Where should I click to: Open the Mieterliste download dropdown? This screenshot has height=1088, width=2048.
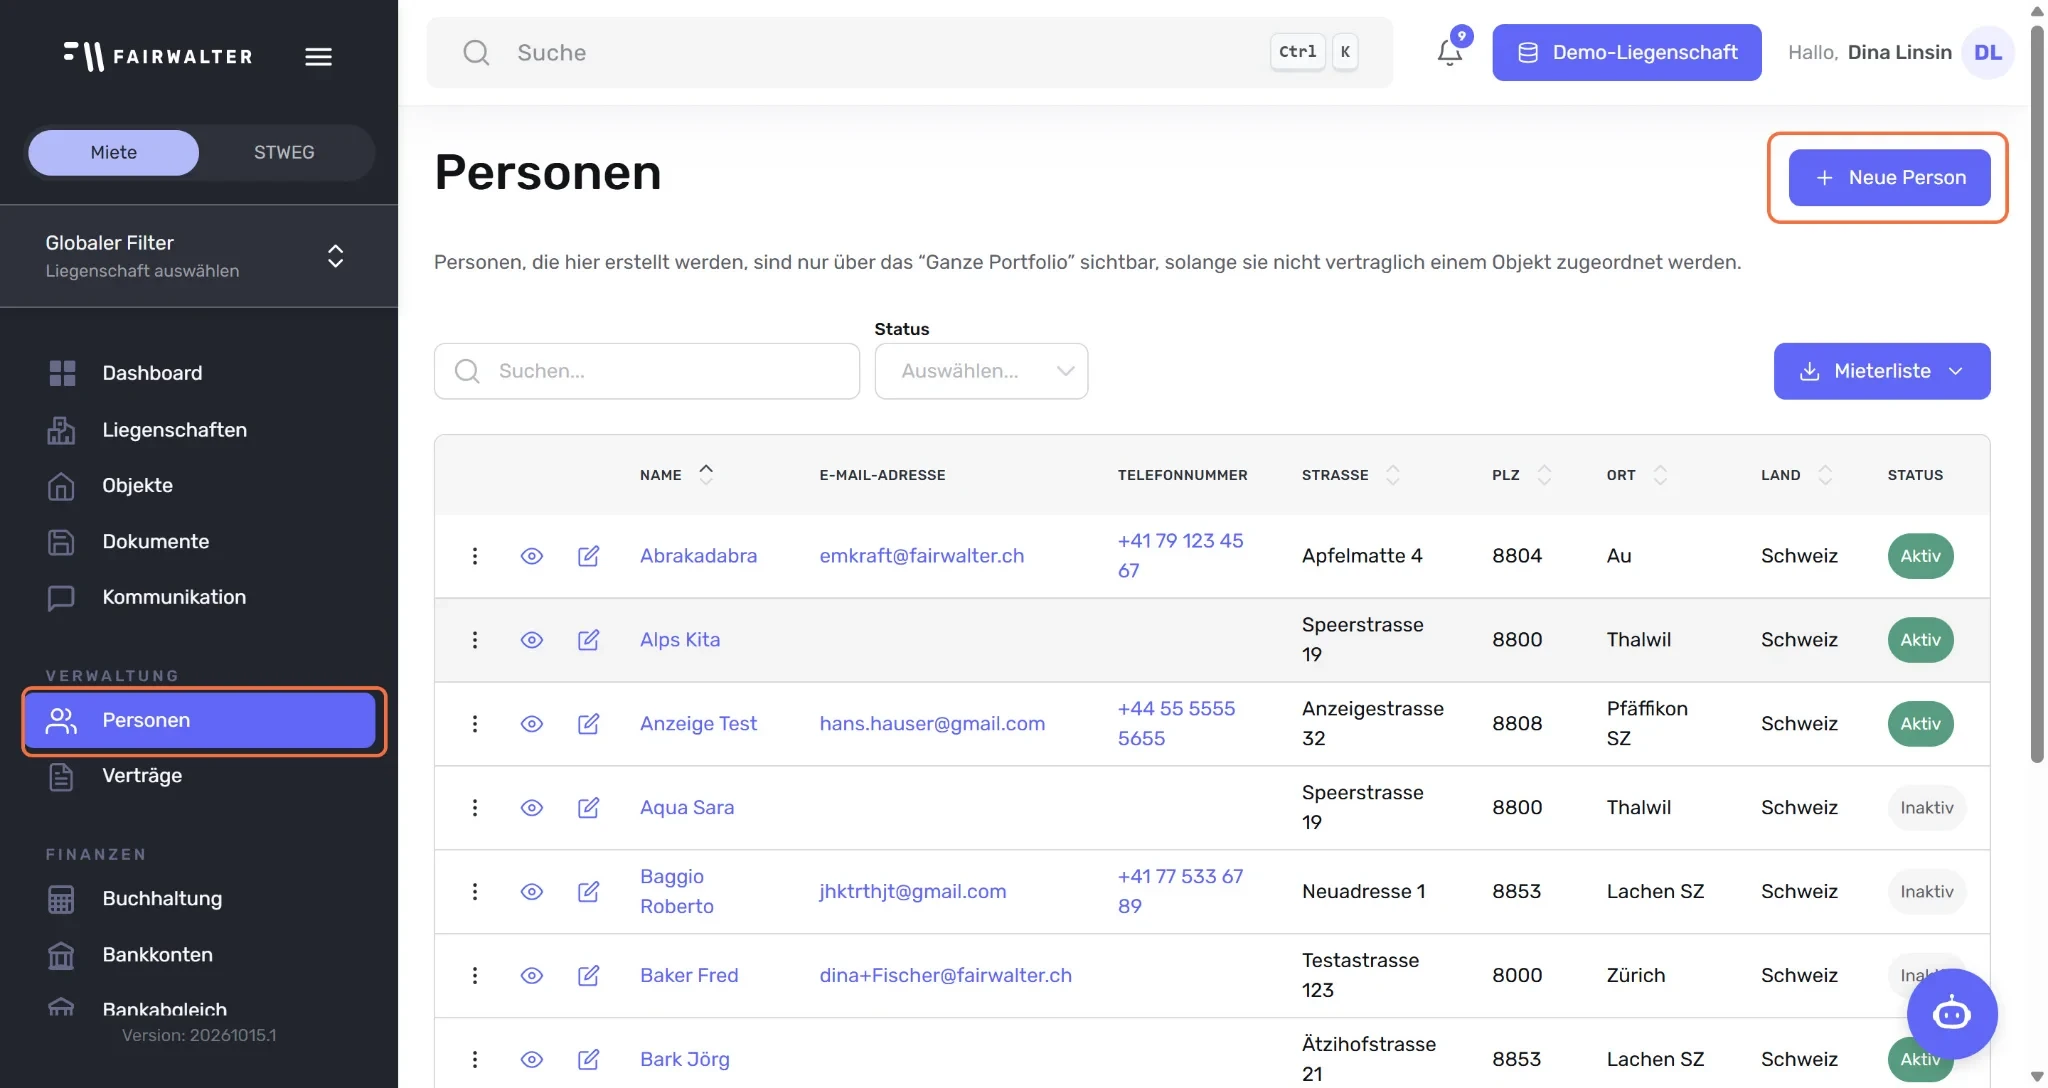1882,372
